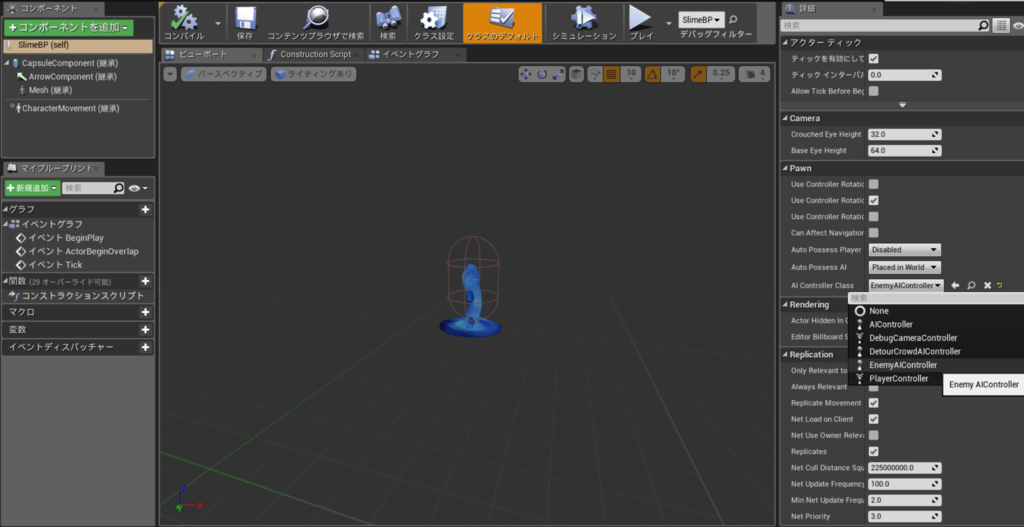
Task: Open Auto Possess Player dropdown
Action: (x=904, y=249)
